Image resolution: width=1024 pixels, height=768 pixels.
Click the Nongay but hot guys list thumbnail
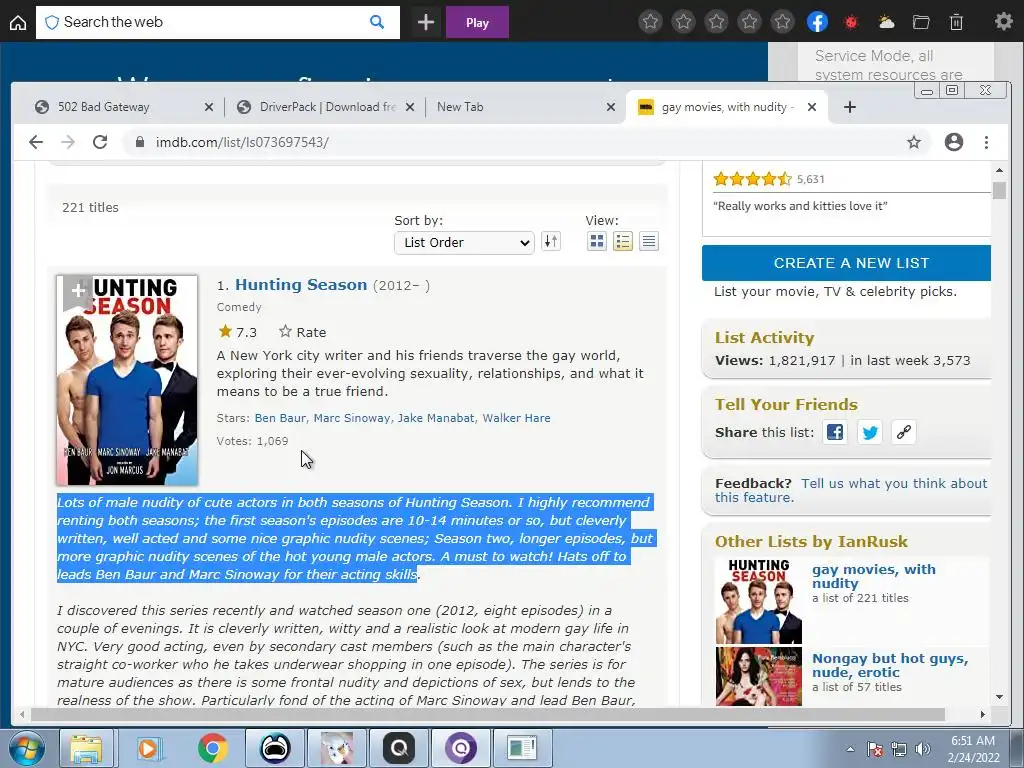click(x=758, y=676)
